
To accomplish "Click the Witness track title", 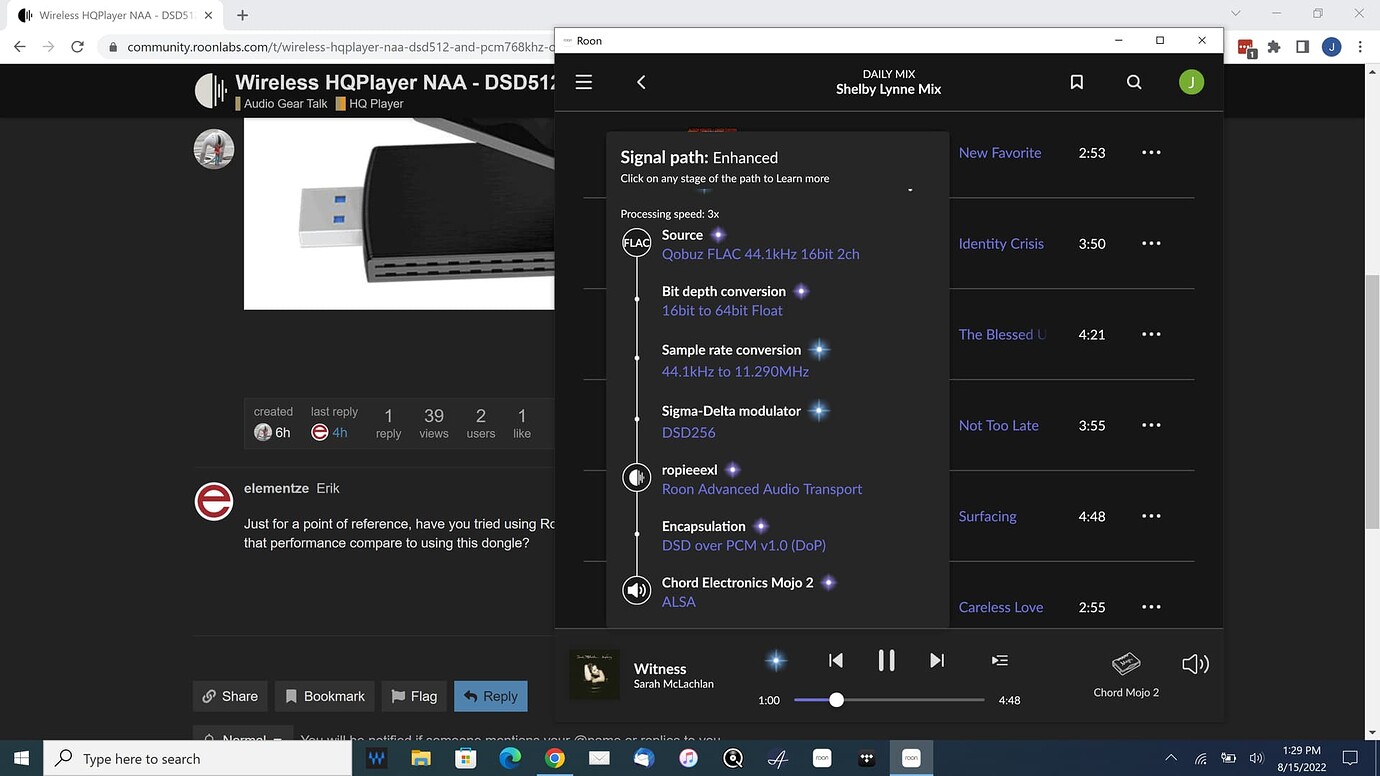I will coord(660,669).
